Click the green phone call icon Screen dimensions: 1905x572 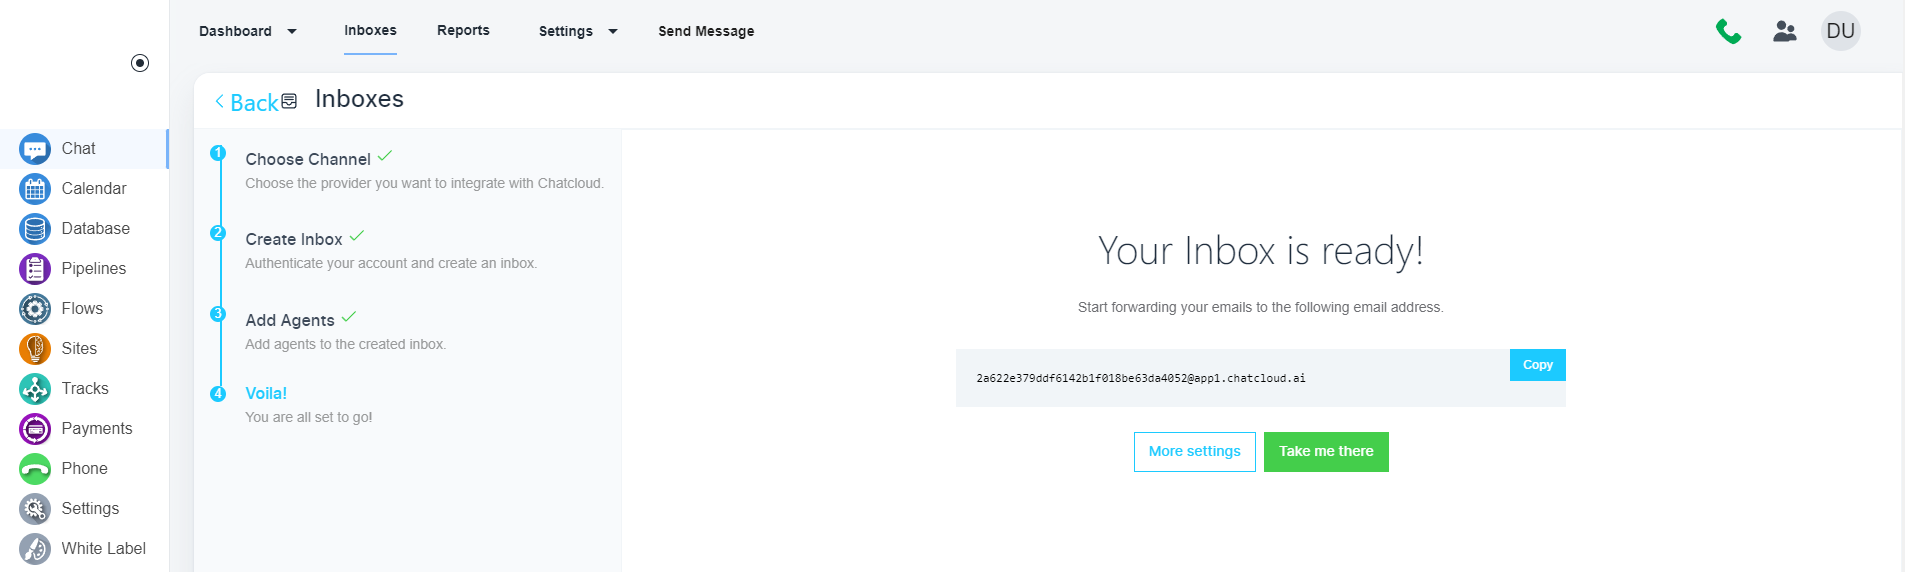pos(1728,32)
